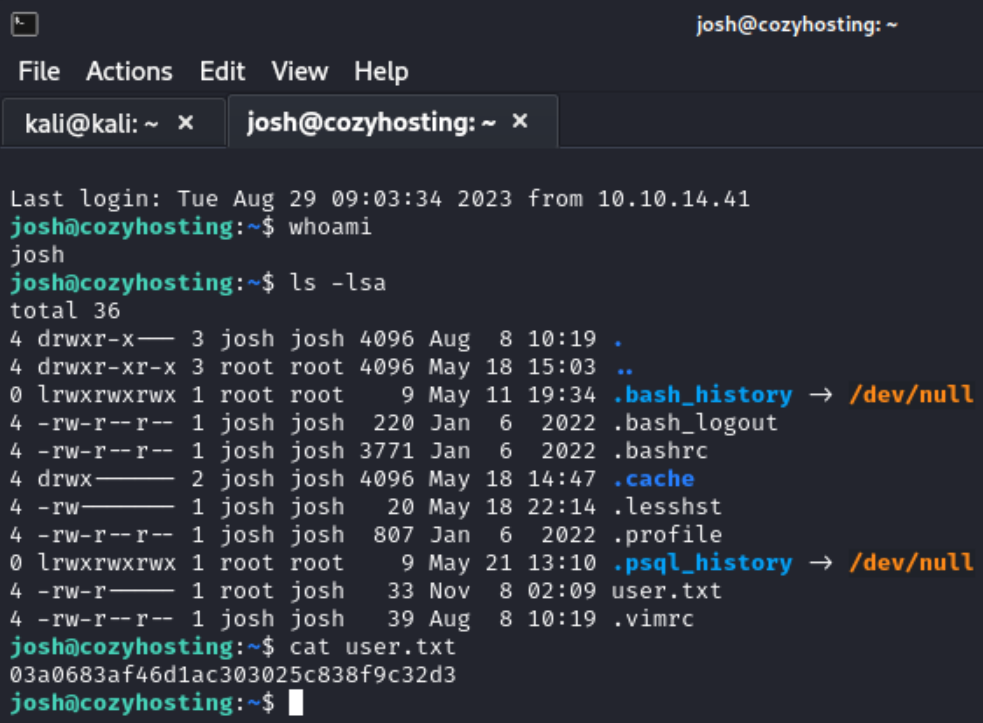983x723 pixels.
Task: Click the window title josh@cozyhosting
Action: 796,25
